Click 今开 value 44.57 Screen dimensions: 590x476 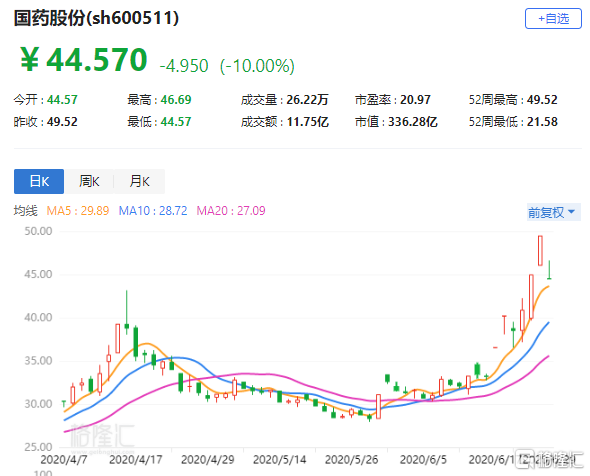[x=62, y=100]
